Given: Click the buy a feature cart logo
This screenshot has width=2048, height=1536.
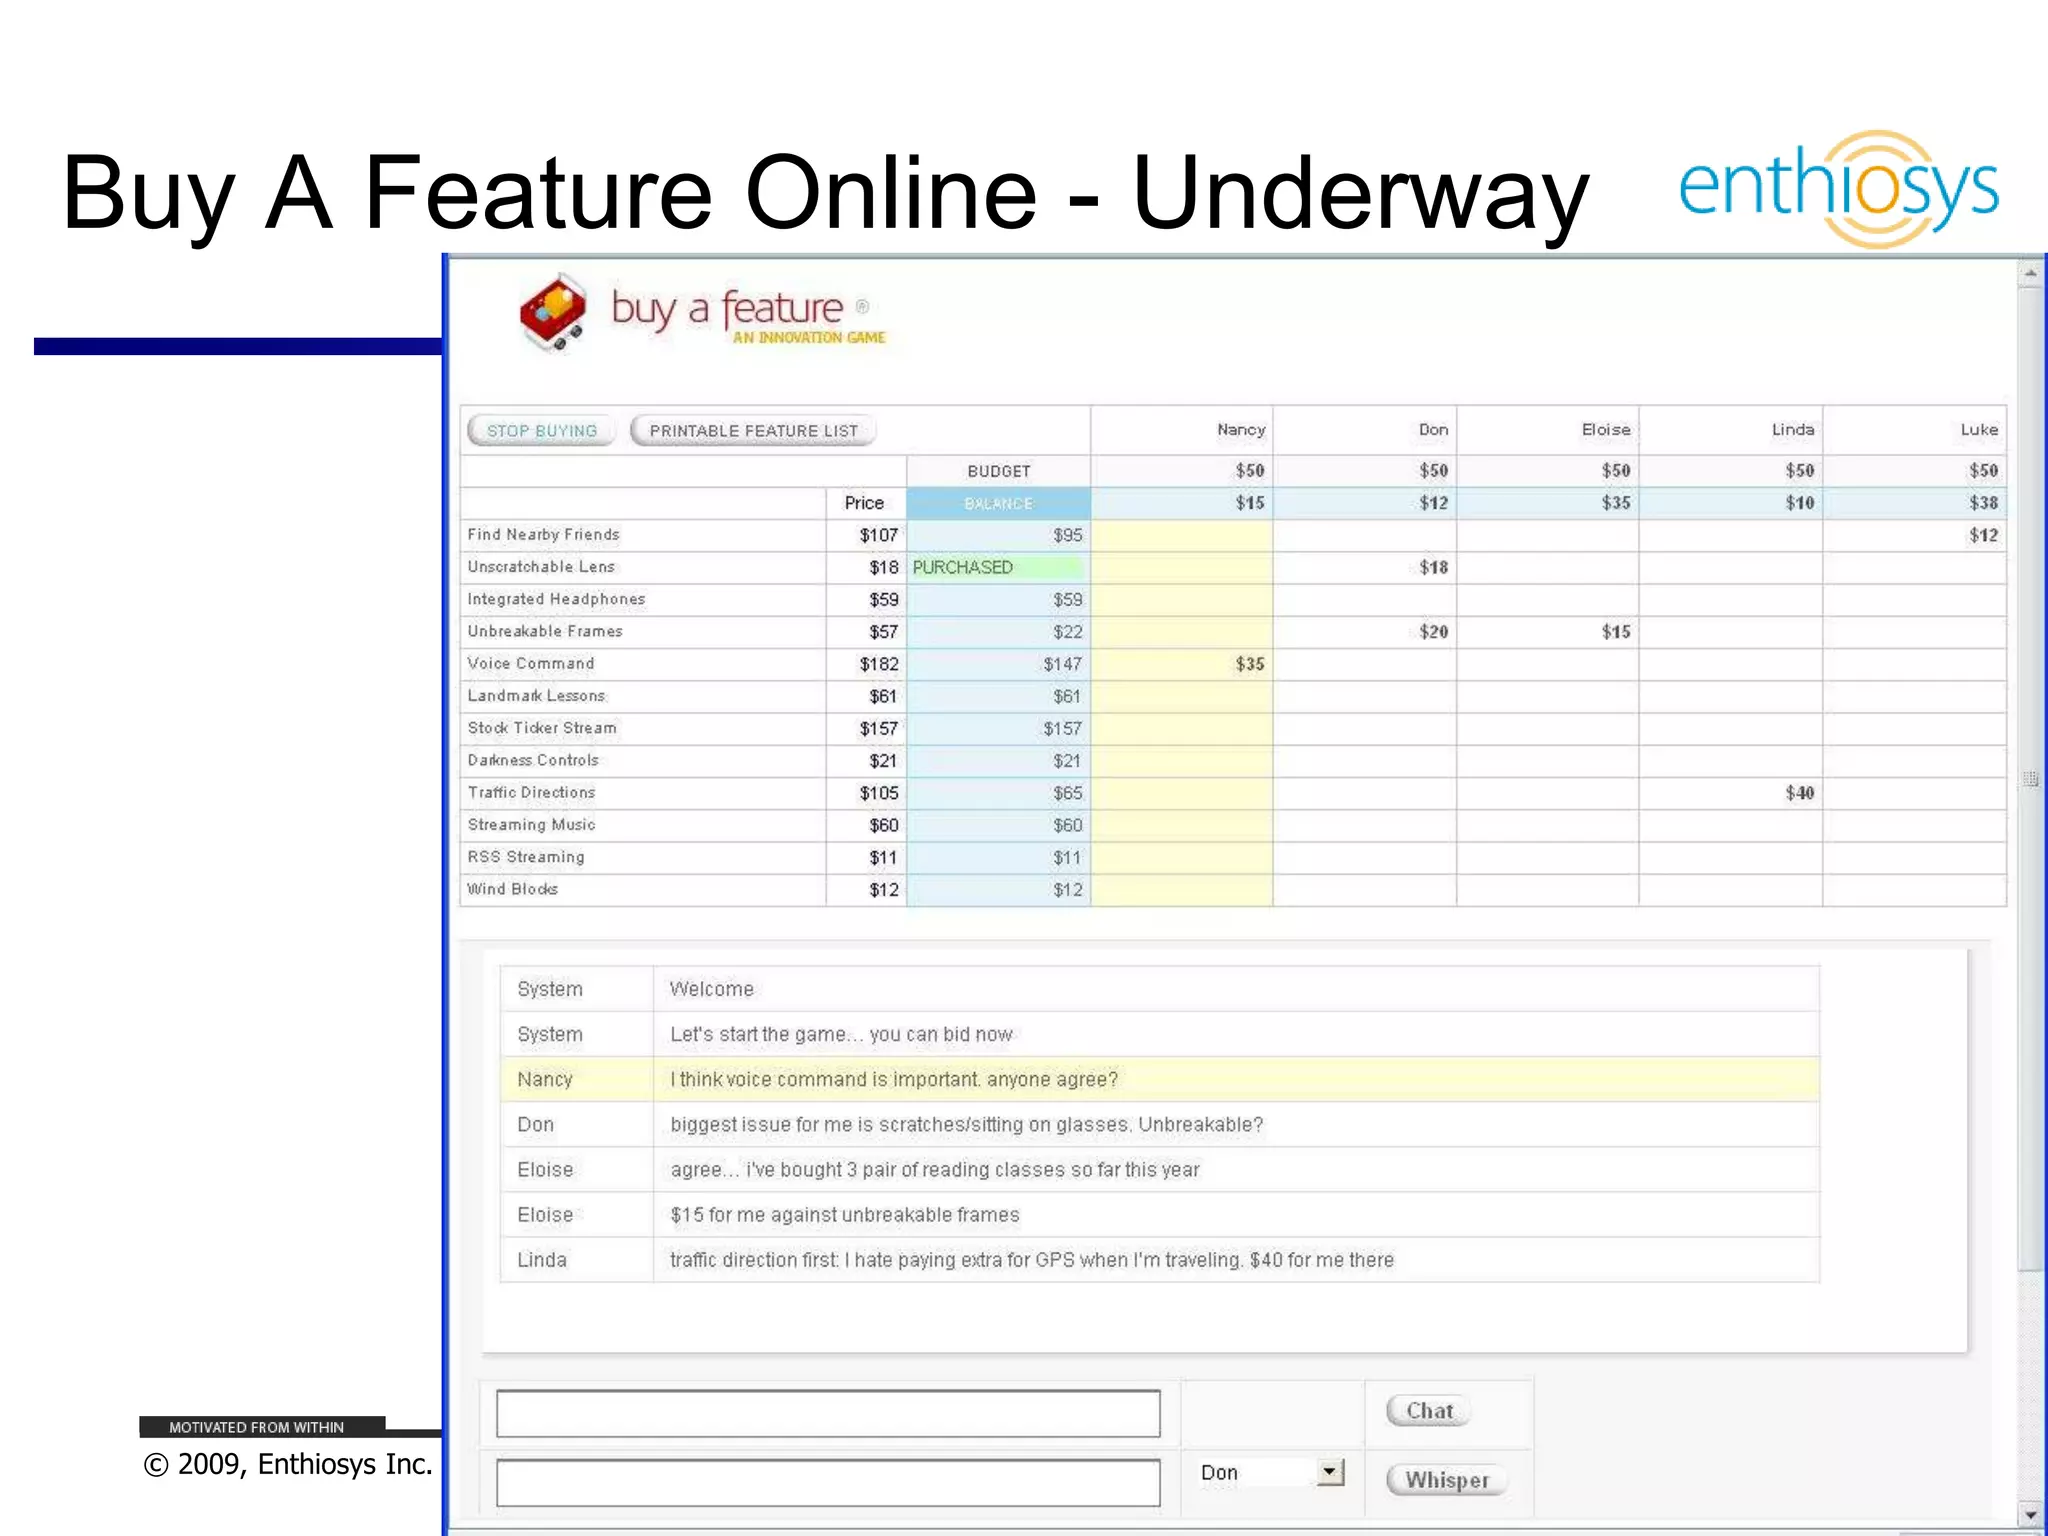Looking at the screenshot, I should [553, 312].
